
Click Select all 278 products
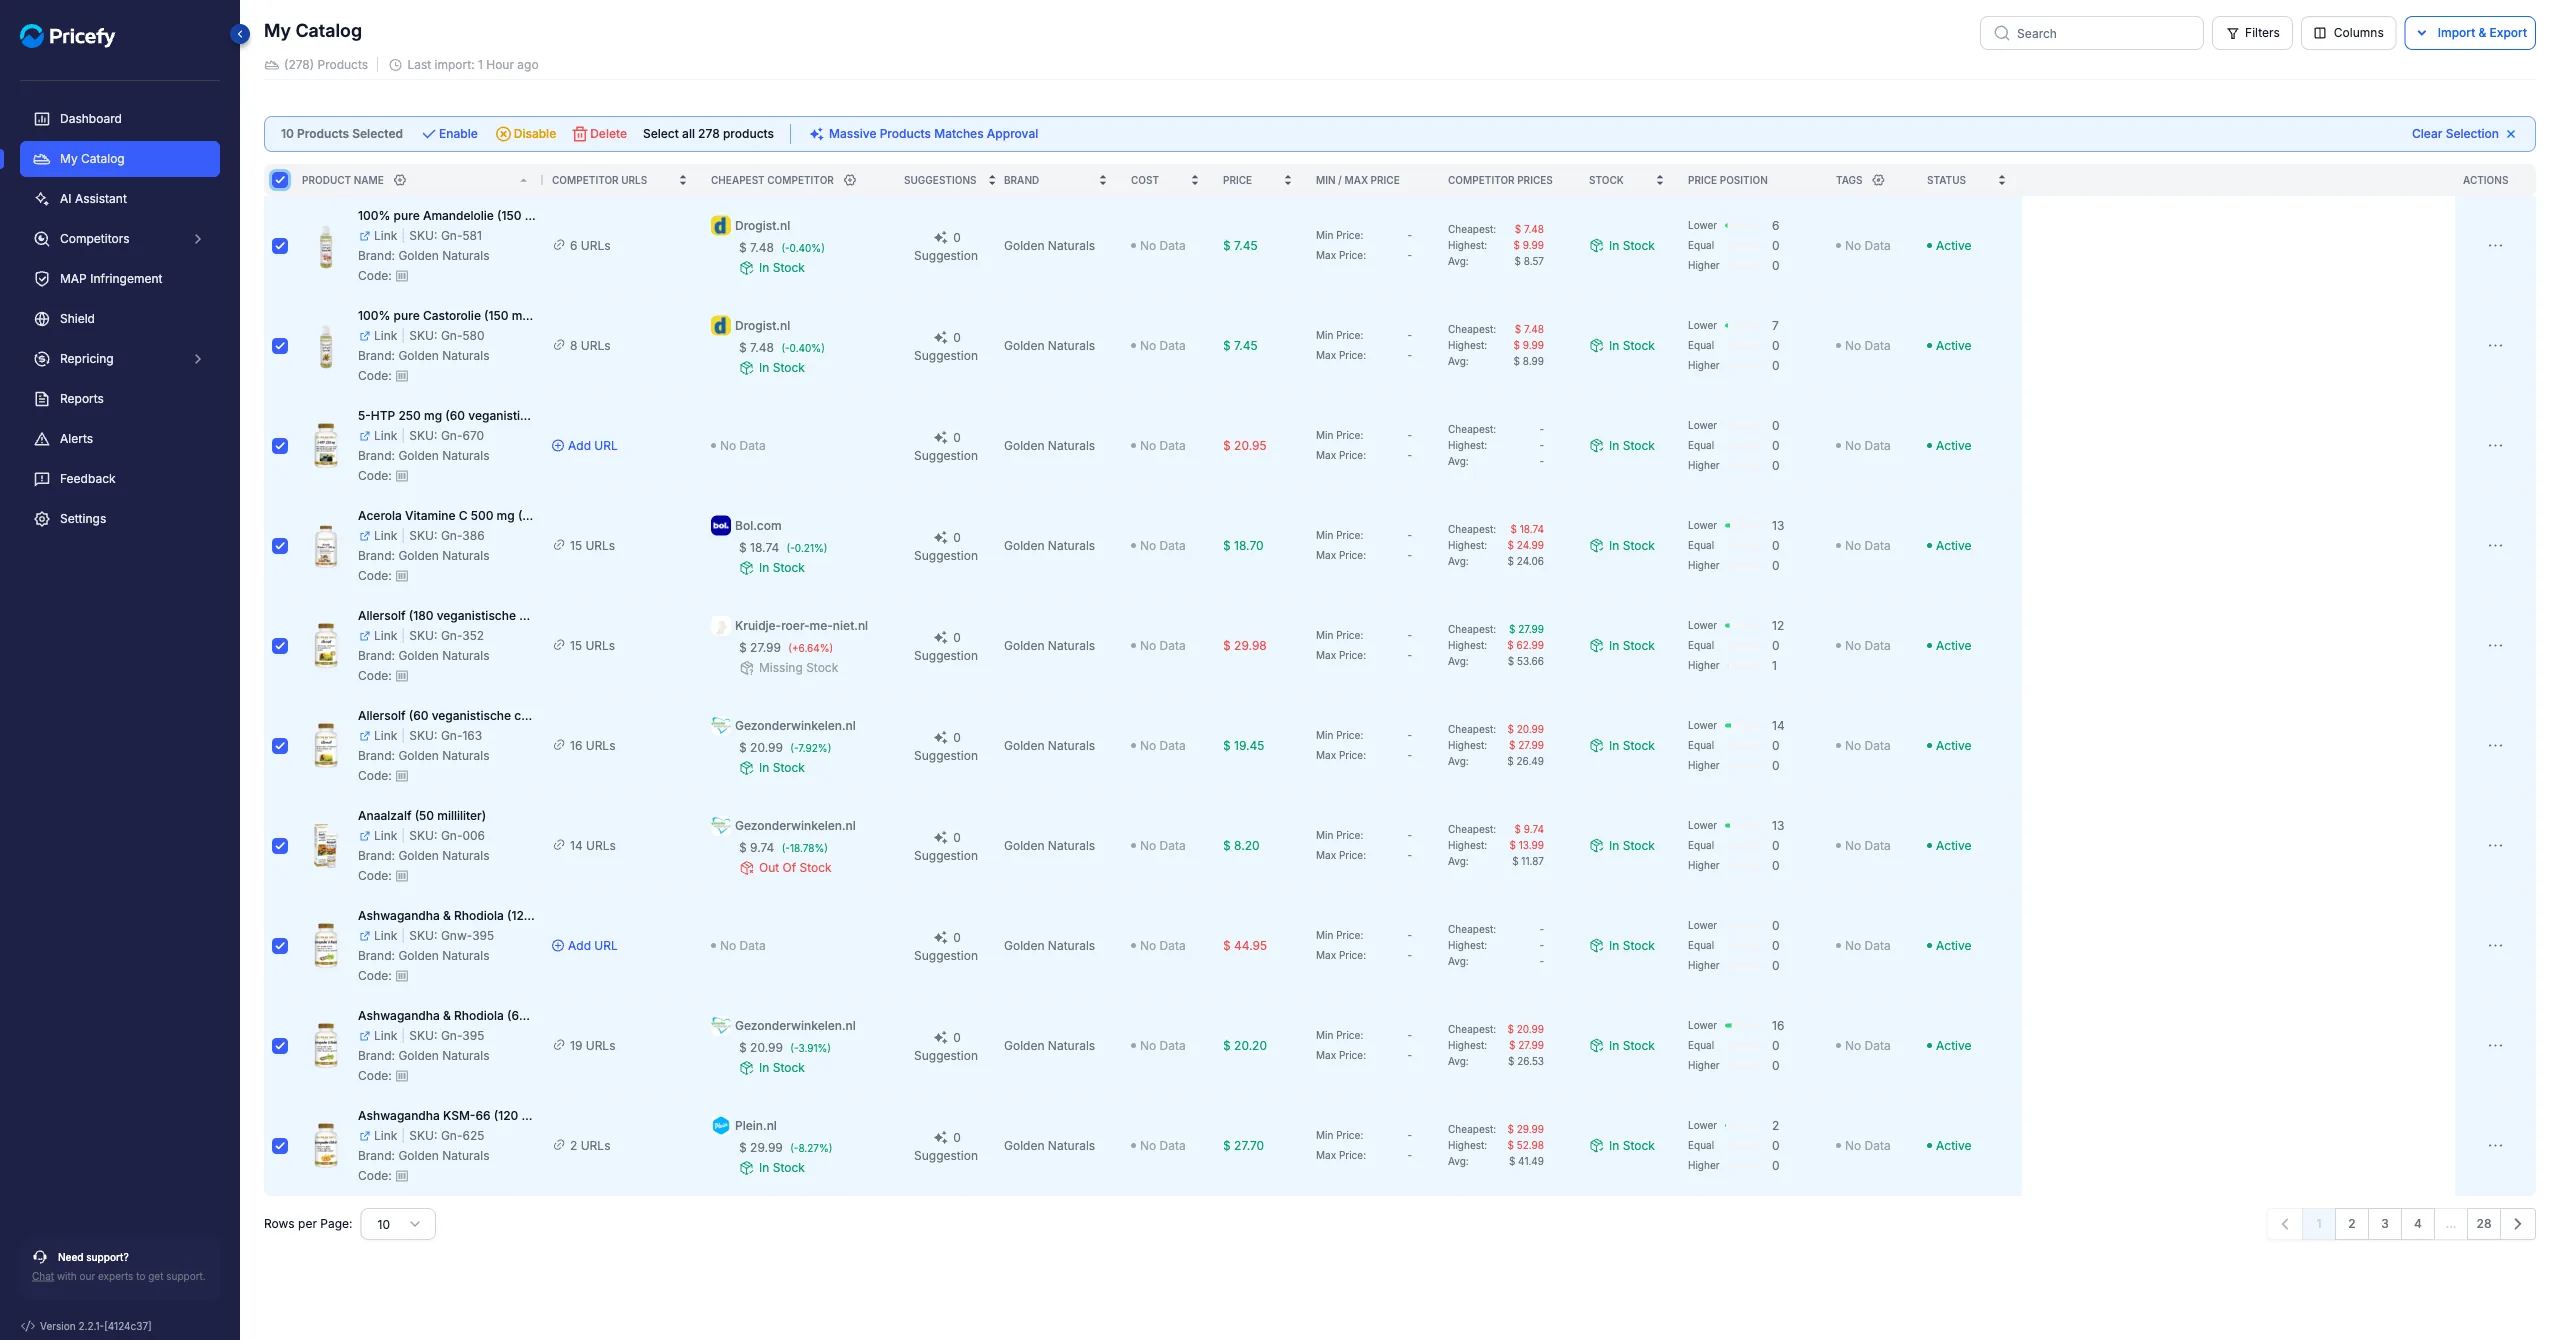[708, 134]
